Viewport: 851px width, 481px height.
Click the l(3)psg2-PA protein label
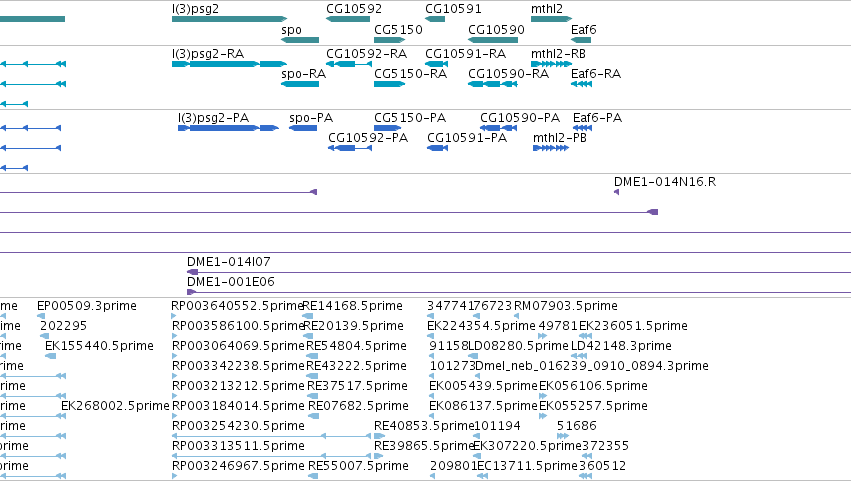pos(213,118)
